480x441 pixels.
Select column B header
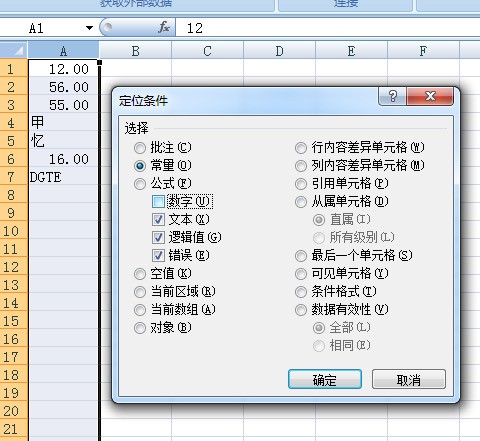tap(135, 51)
